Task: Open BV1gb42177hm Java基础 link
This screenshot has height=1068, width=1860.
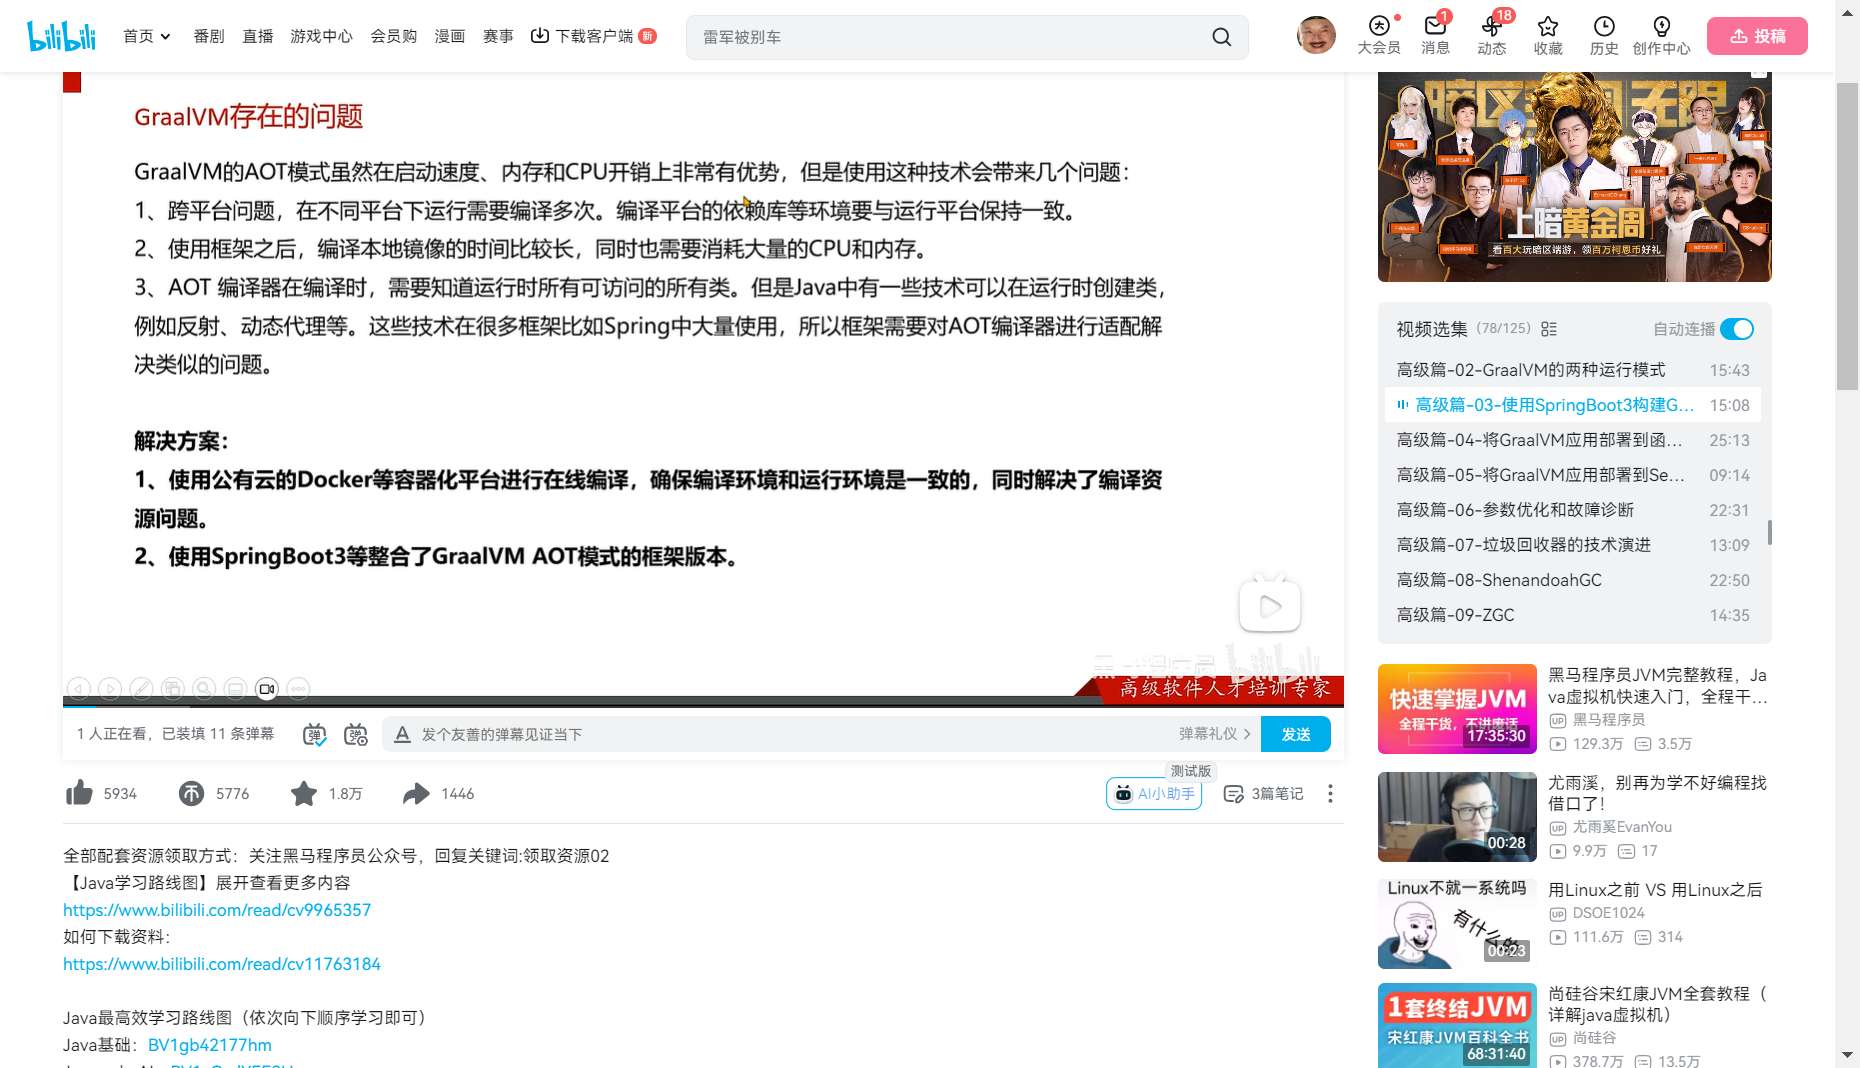Action: click(210, 1045)
